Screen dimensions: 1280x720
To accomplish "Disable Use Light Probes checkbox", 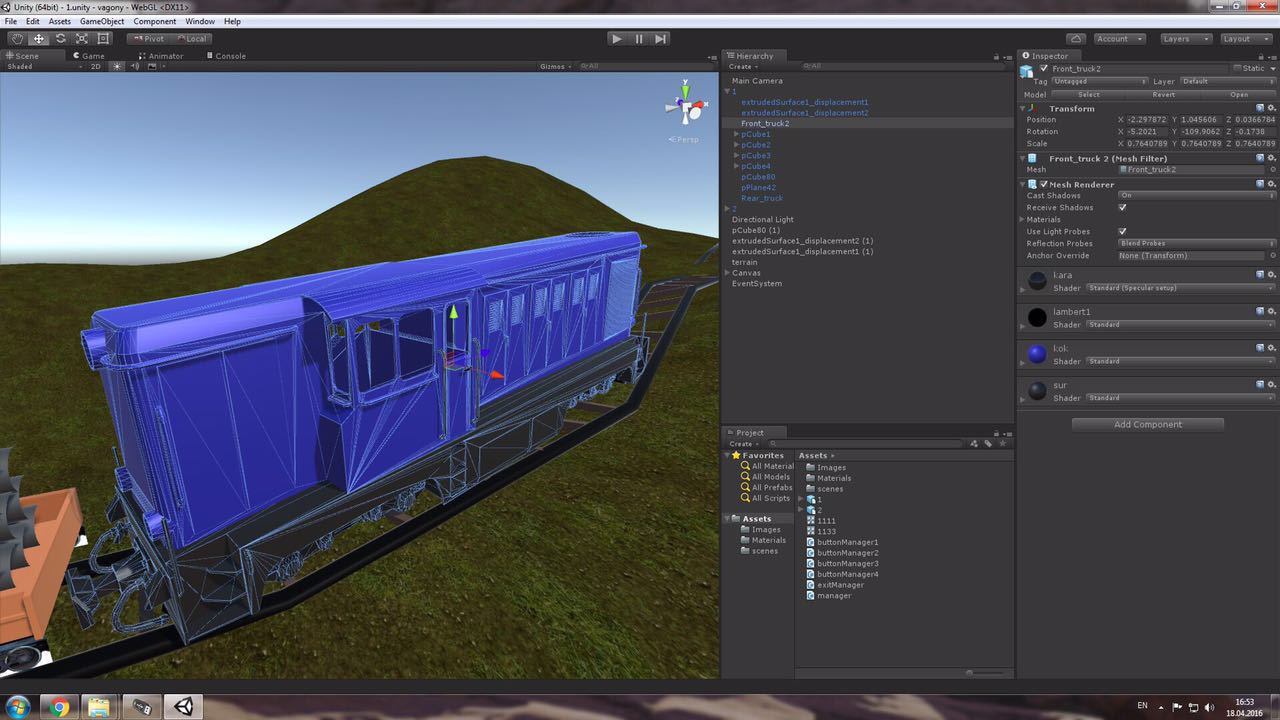I will 1122,232.
